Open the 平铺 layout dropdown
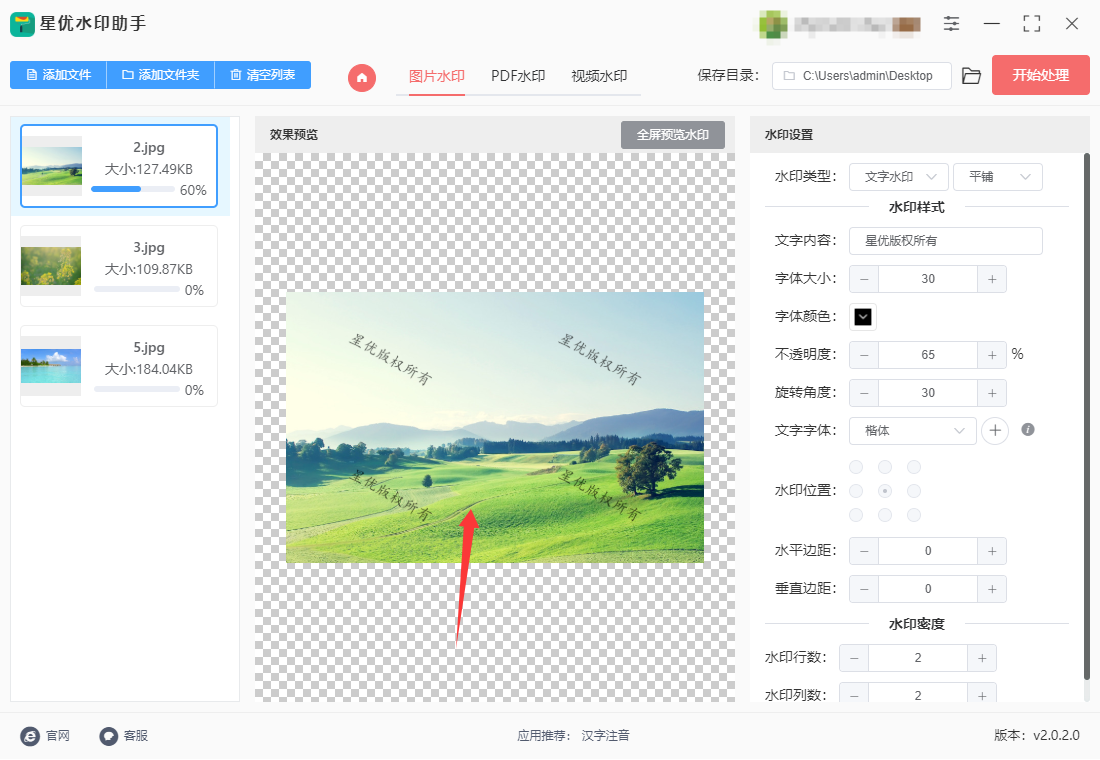This screenshot has width=1100, height=760. pos(998,177)
